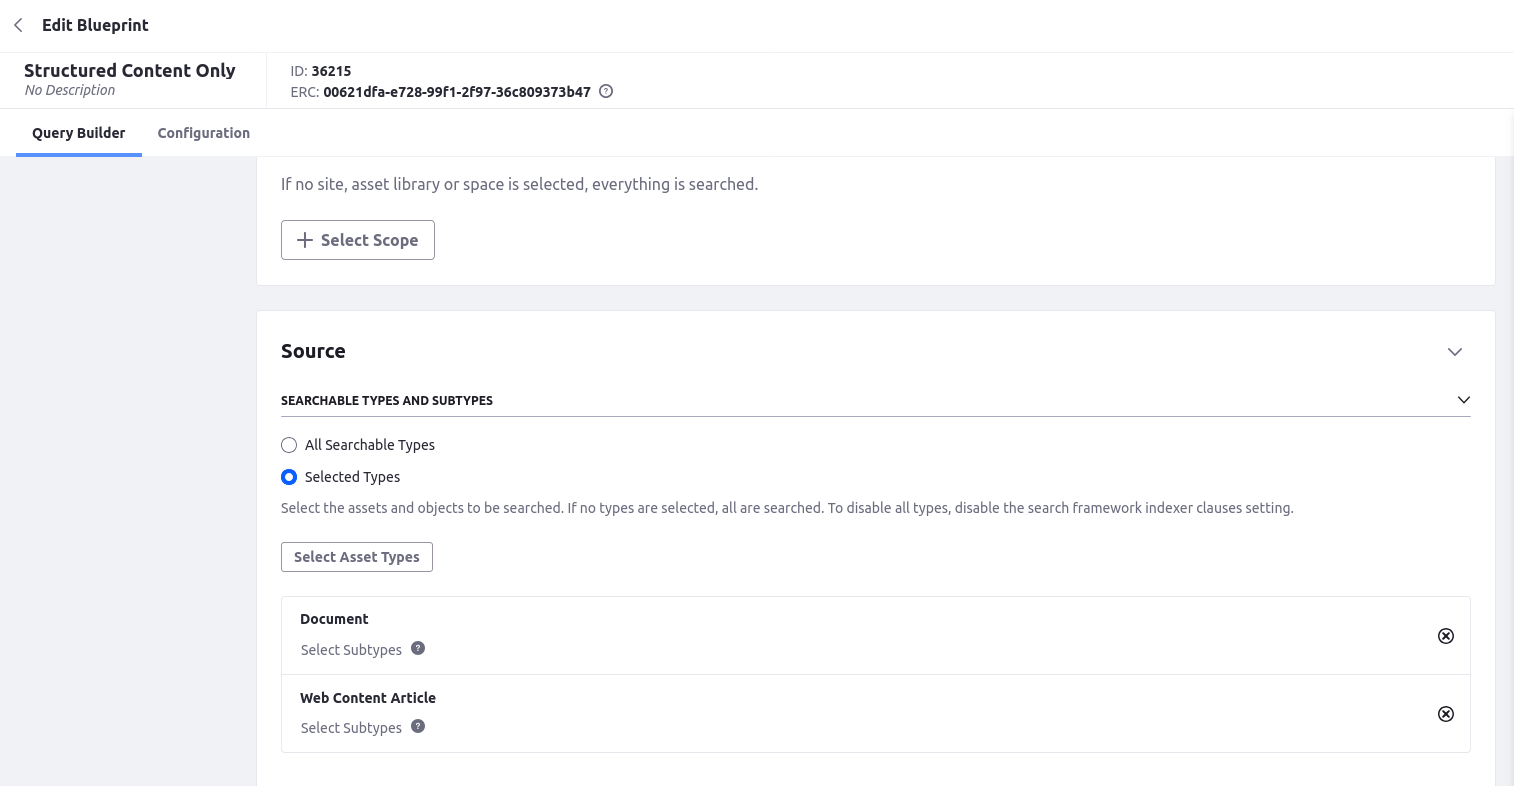1514x786 pixels.
Task: Select the All Searchable Types radio option
Action: point(289,445)
